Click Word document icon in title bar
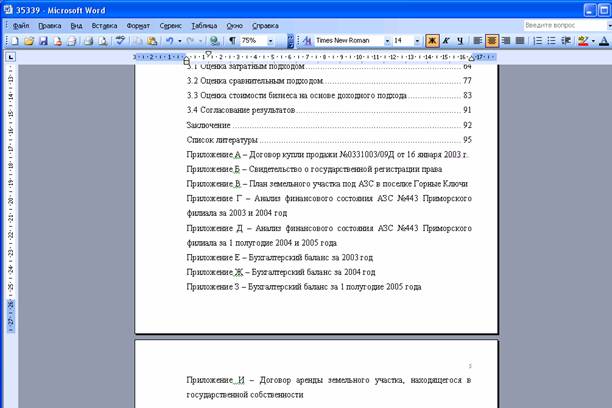This screenshot has height=408, width=612. (8, 10)
